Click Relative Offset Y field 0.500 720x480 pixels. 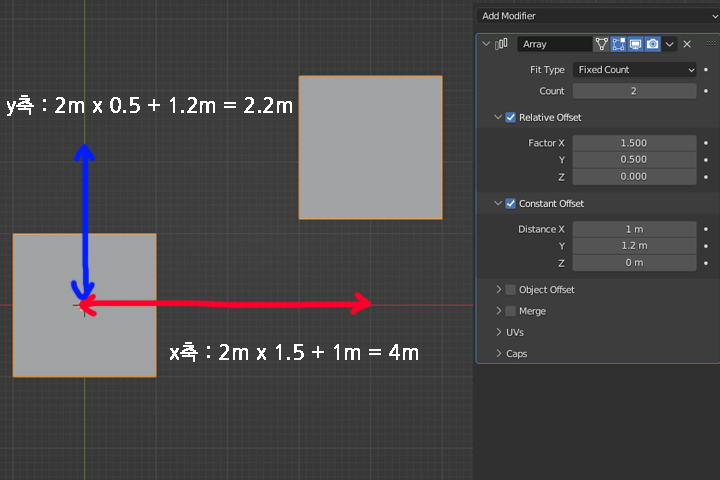pyautogui.click(x=635, y=159)
